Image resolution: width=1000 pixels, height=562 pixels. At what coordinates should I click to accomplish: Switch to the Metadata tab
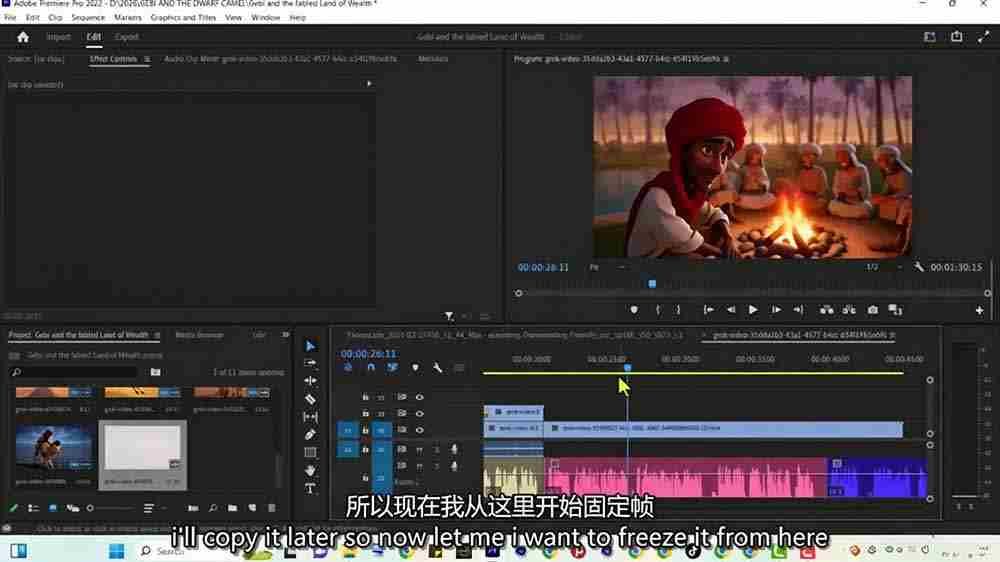pos(433,59)
